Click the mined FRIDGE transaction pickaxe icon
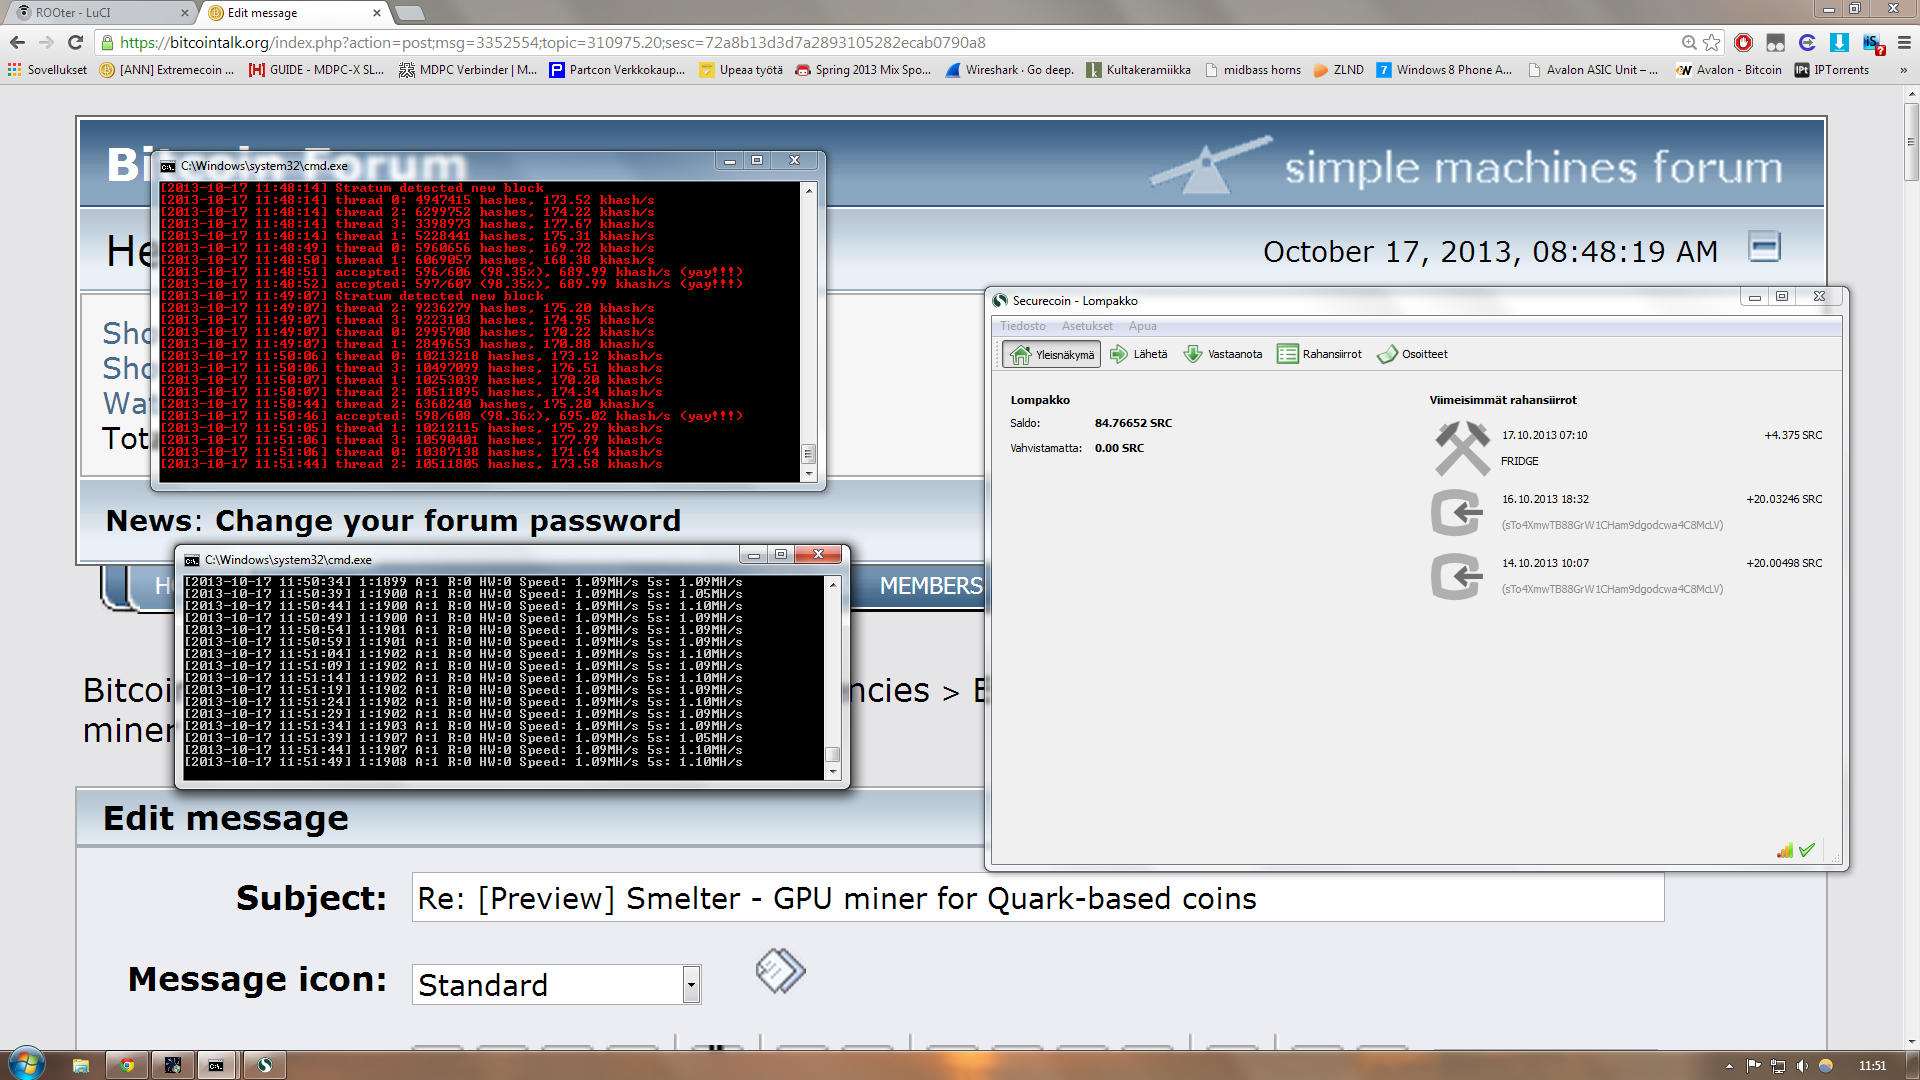Viewport: 1920px width, 1080px height. 1462,448
